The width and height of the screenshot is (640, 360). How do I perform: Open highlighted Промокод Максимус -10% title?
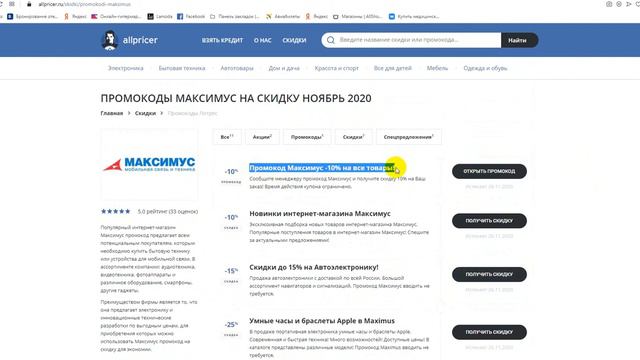pyautogui.click(x=322, y=168)
